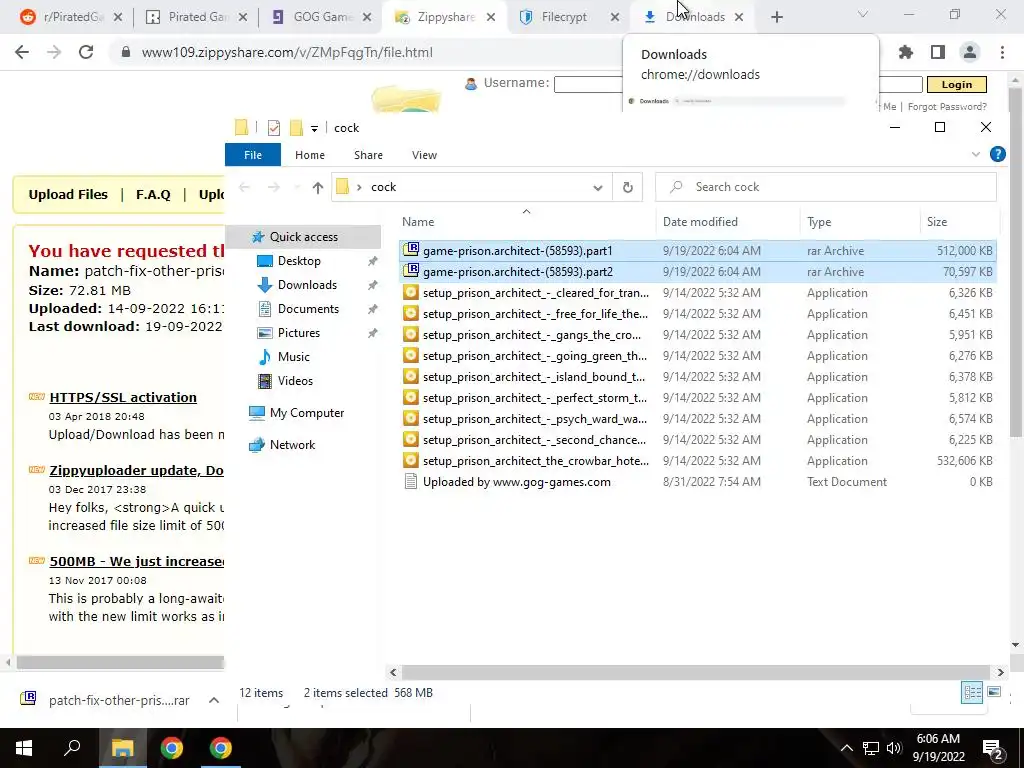Open Downloads in navigation pane
1024x768 pixels.
tap(307, 285)
